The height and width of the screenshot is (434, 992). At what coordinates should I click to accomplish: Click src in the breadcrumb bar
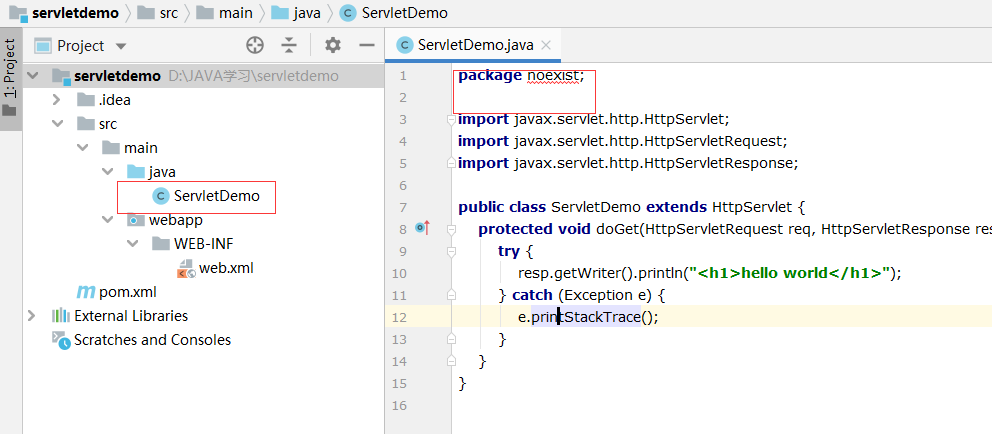(x=168, y=13)
